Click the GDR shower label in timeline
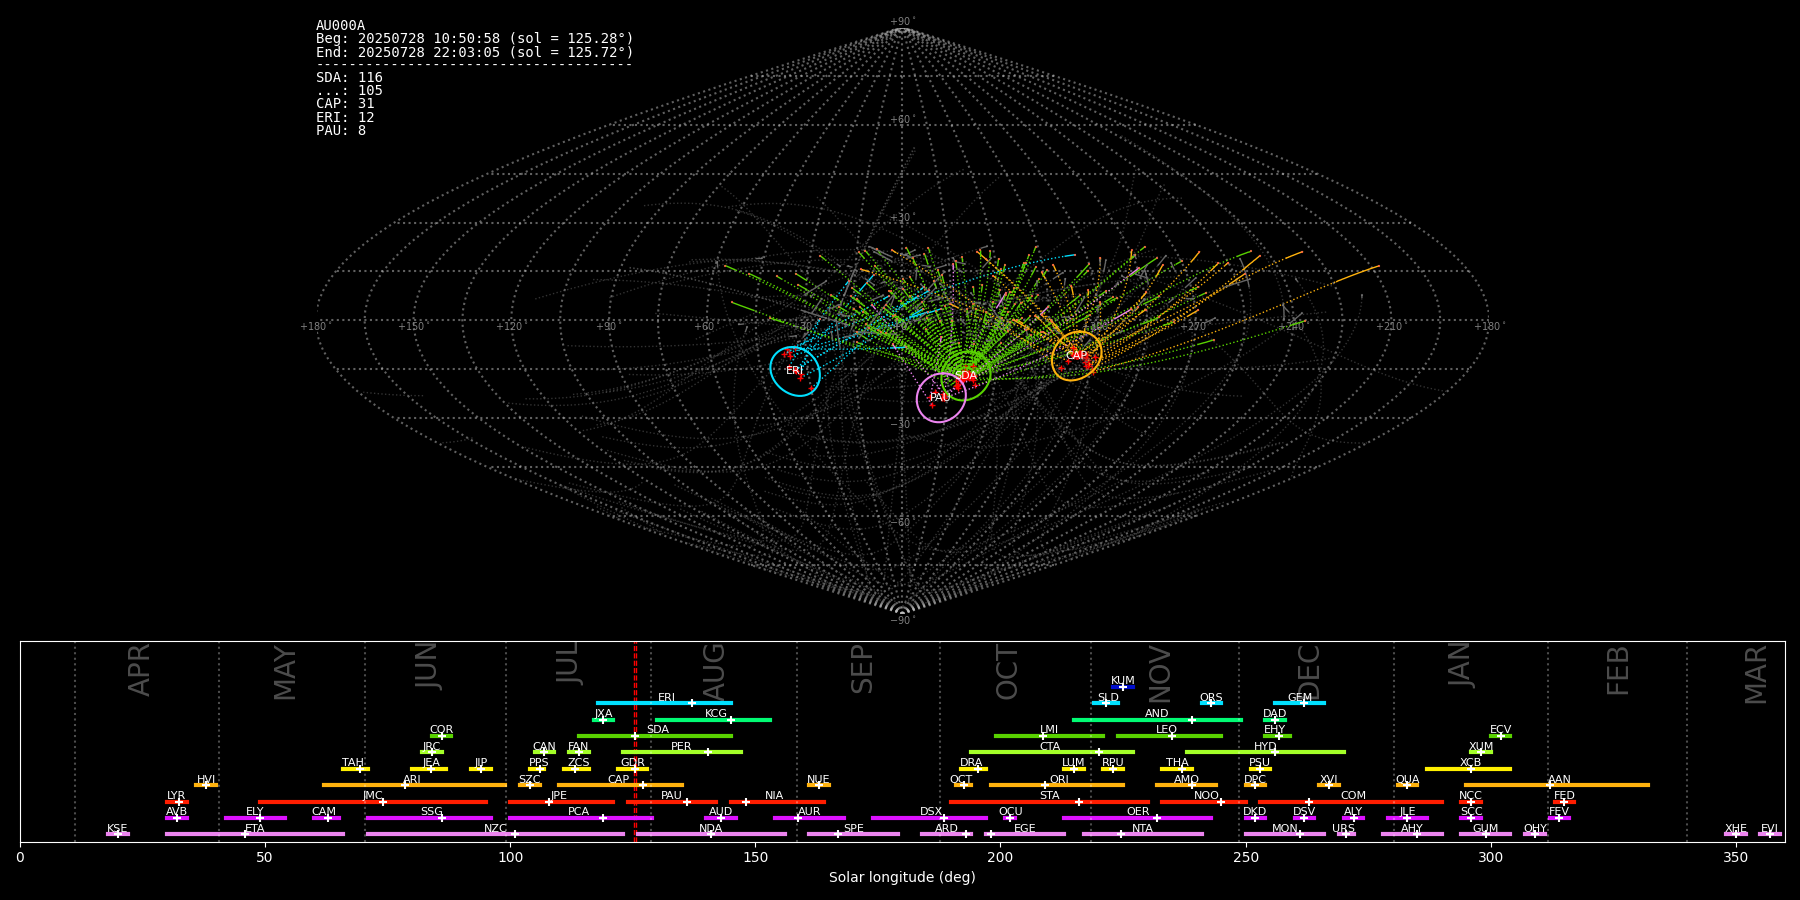1800x900 pixels. click(x=632, y=763)
